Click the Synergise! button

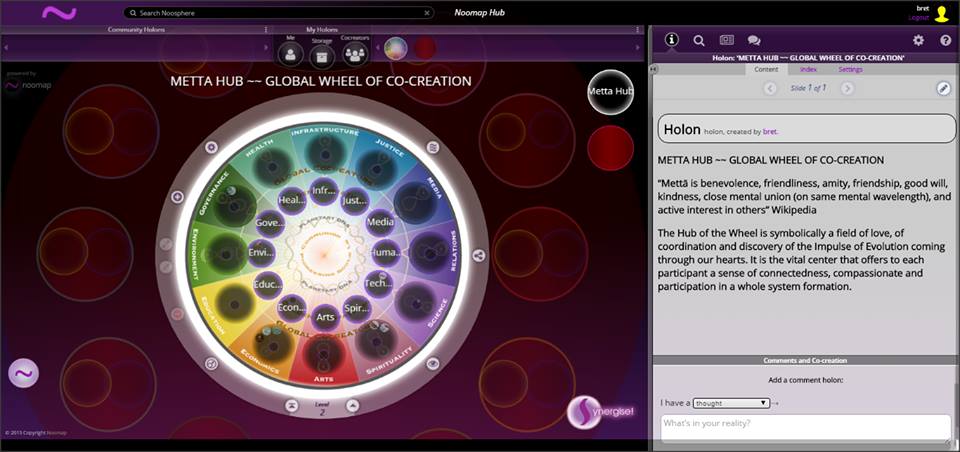coord(600,413)
